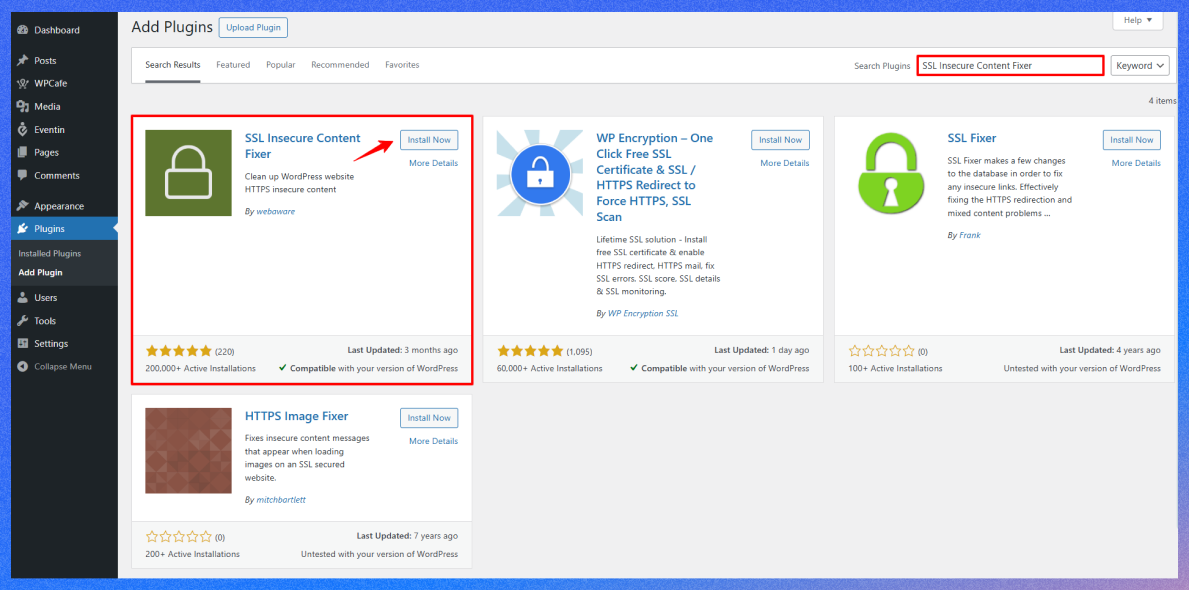This screenshot has width=1189, height=590.
Task: Install SSL Fixer plugin now
Action: click(x=1132, y=140)
